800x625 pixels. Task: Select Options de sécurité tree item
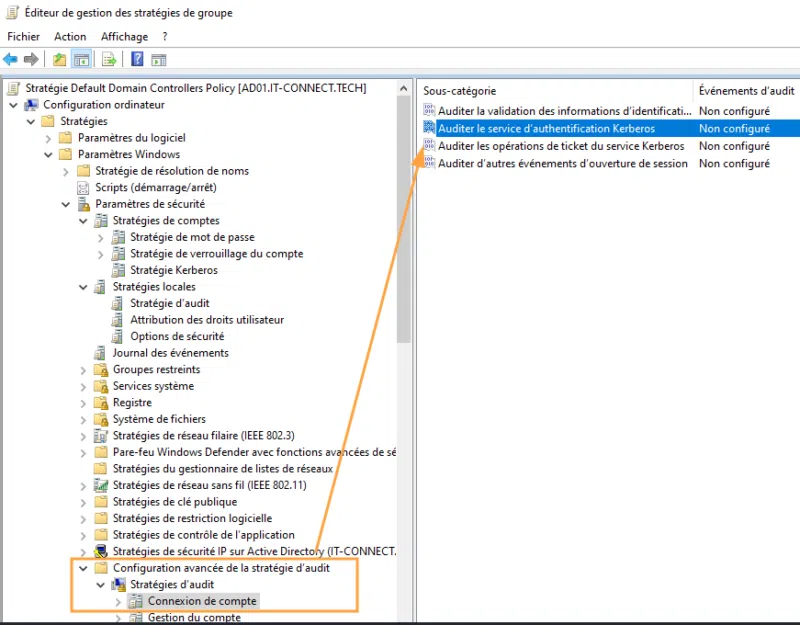pos(177,336)
